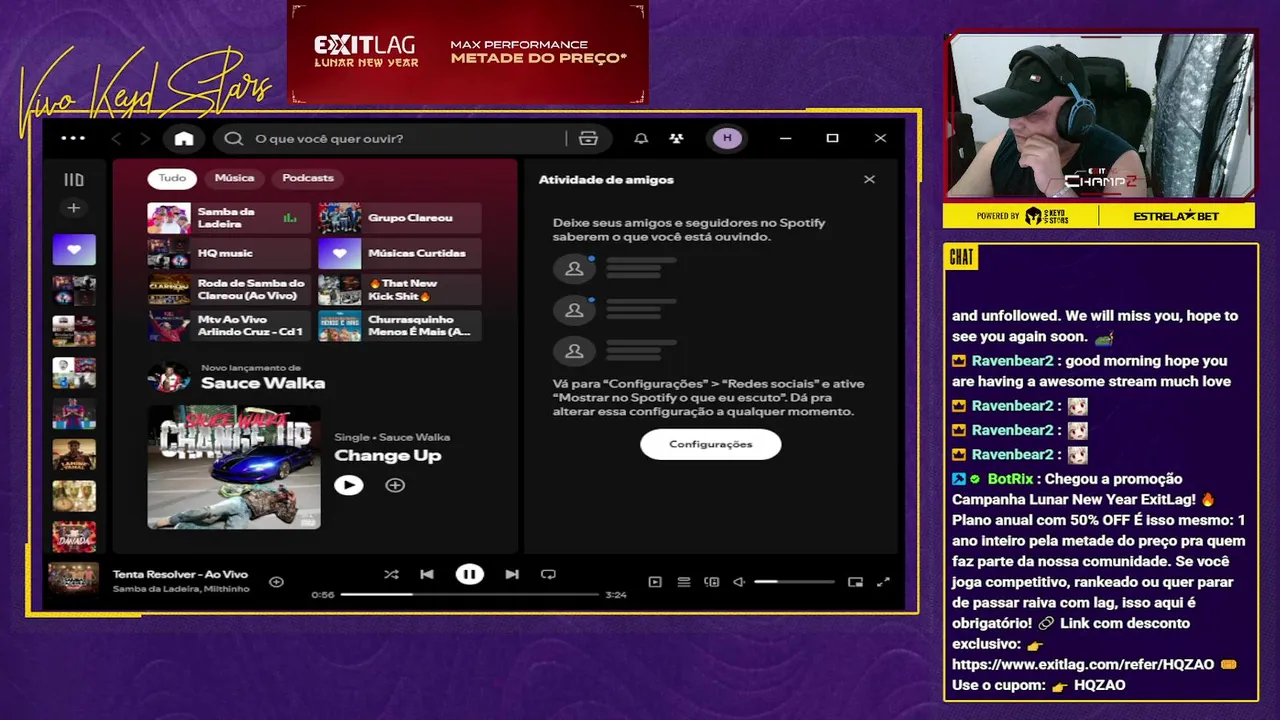This screenshot has width=1280, height=720.
Task: Open the 'Churrasquinho Menos É Mais' card
Action: pos(399,326)
